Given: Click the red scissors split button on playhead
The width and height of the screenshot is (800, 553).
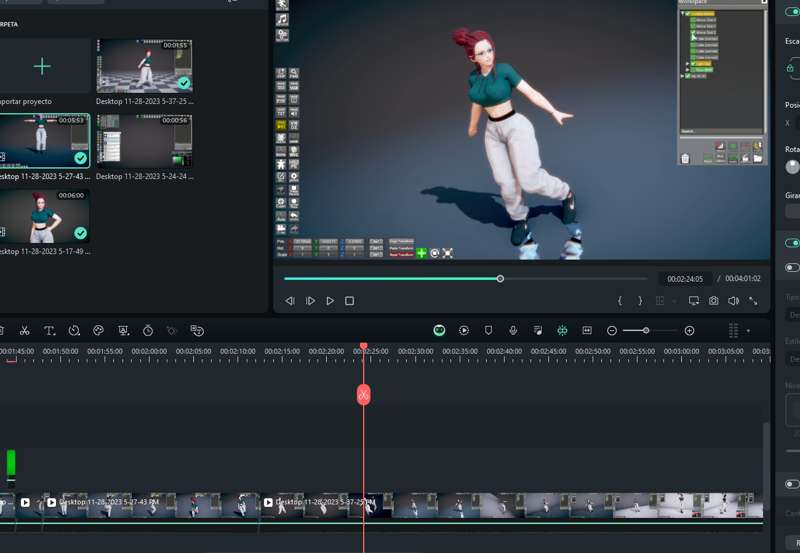Looking at the screenshot, I should pyautogui.click(x=363, y=394).
